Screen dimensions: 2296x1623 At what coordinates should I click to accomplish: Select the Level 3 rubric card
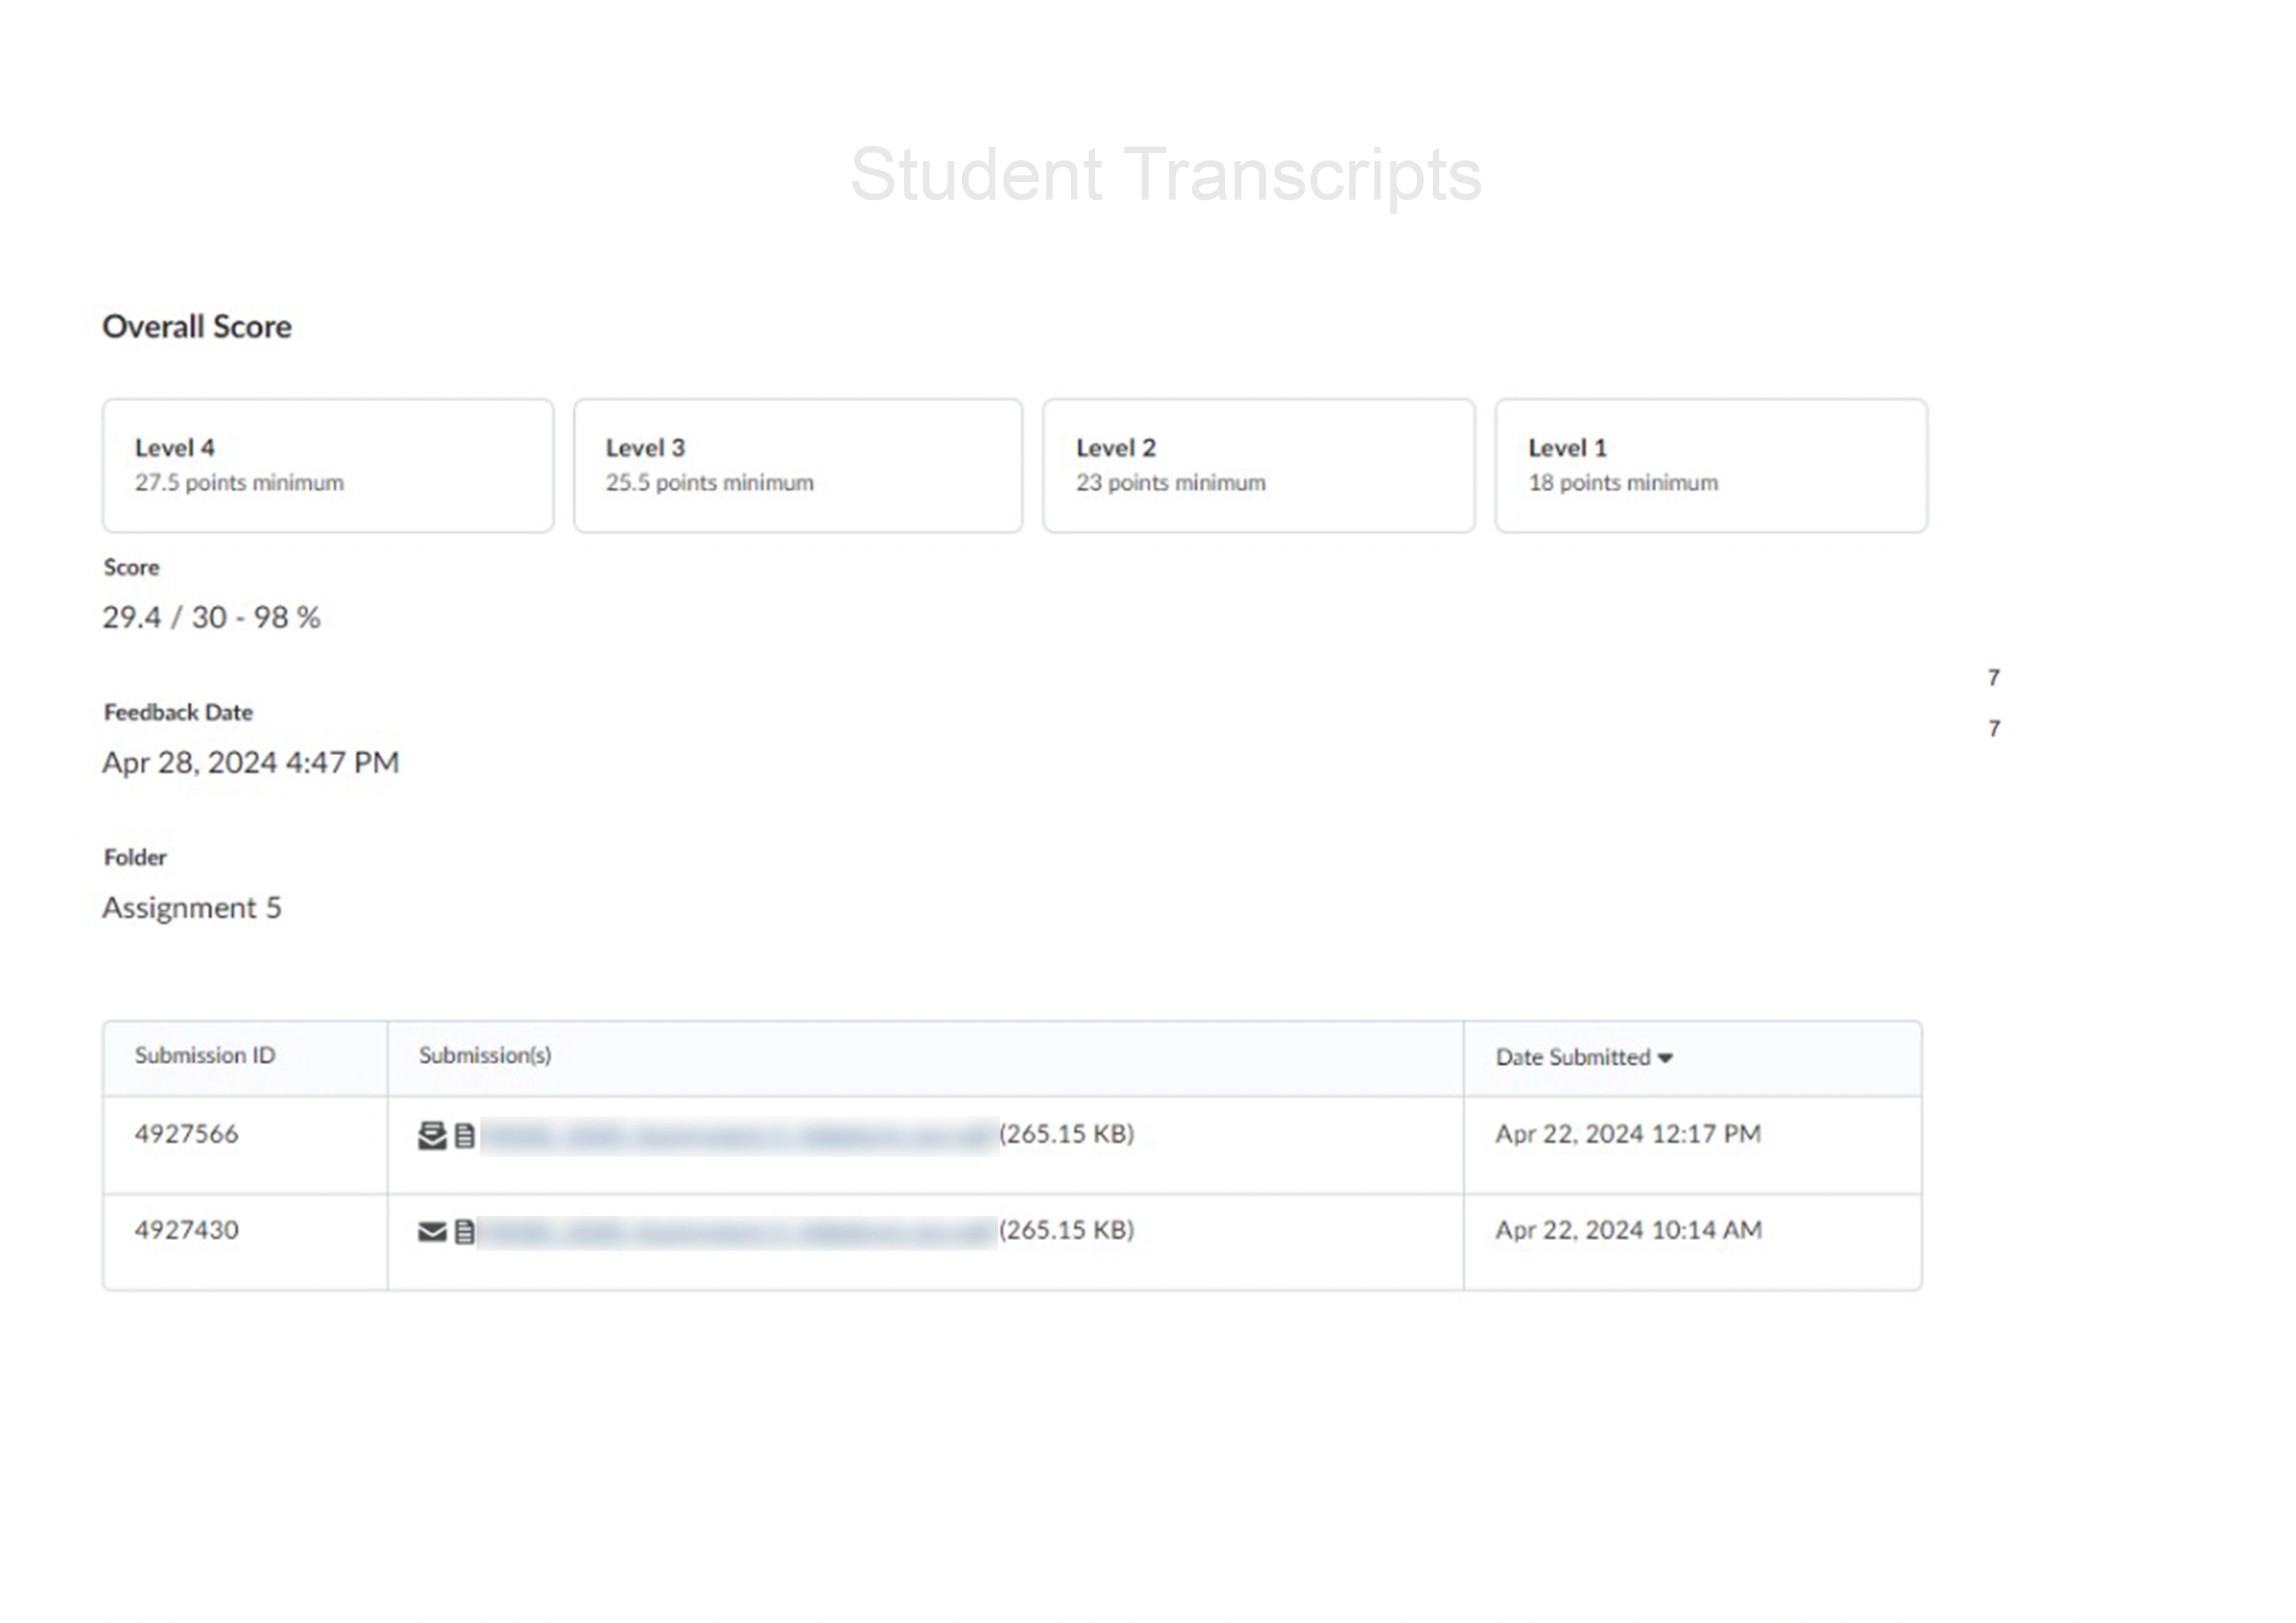click(x=798, y=465)
